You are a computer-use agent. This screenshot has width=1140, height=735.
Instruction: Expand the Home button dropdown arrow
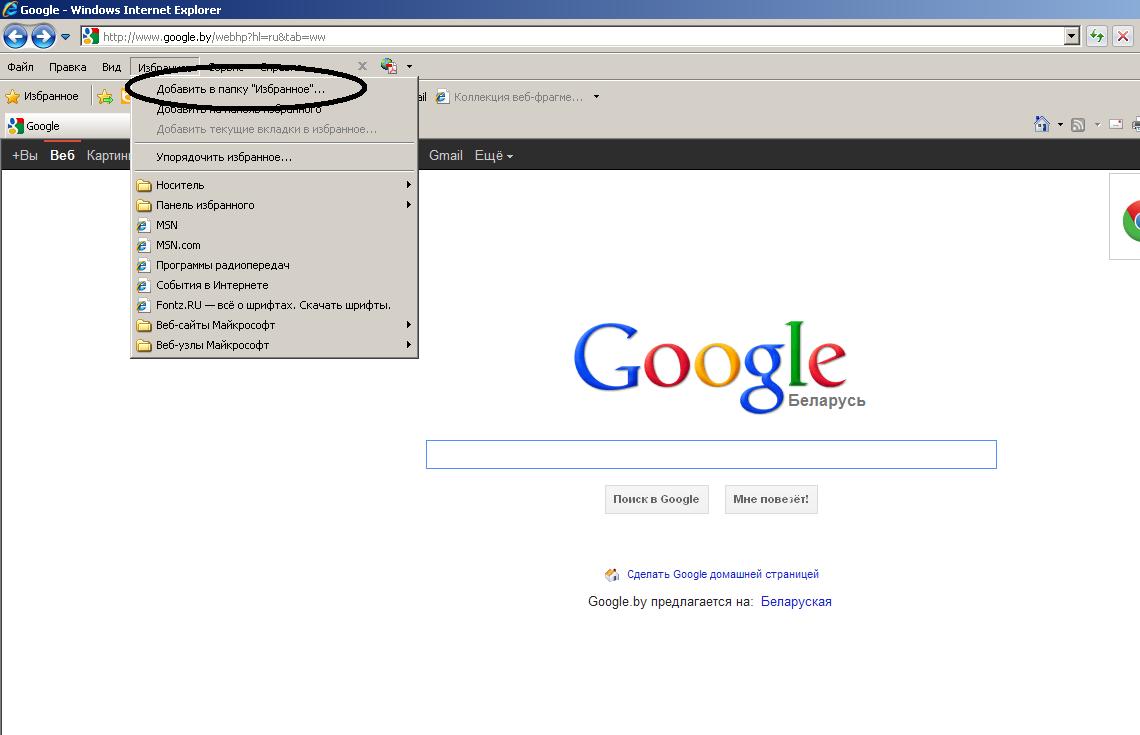coord(1060,125)
